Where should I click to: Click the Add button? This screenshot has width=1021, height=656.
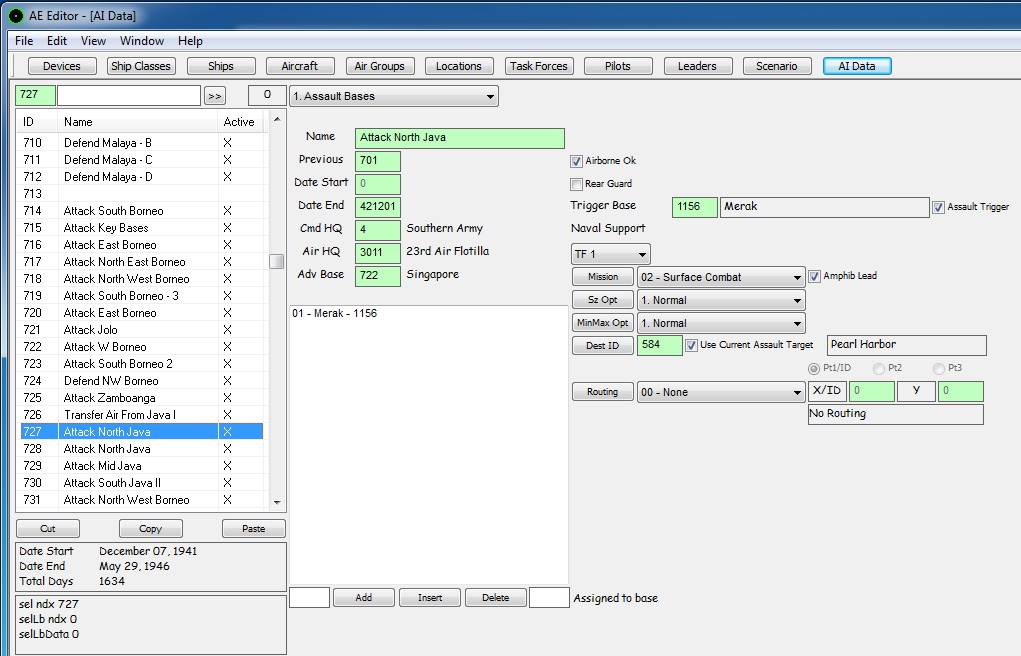click(364, 597)
